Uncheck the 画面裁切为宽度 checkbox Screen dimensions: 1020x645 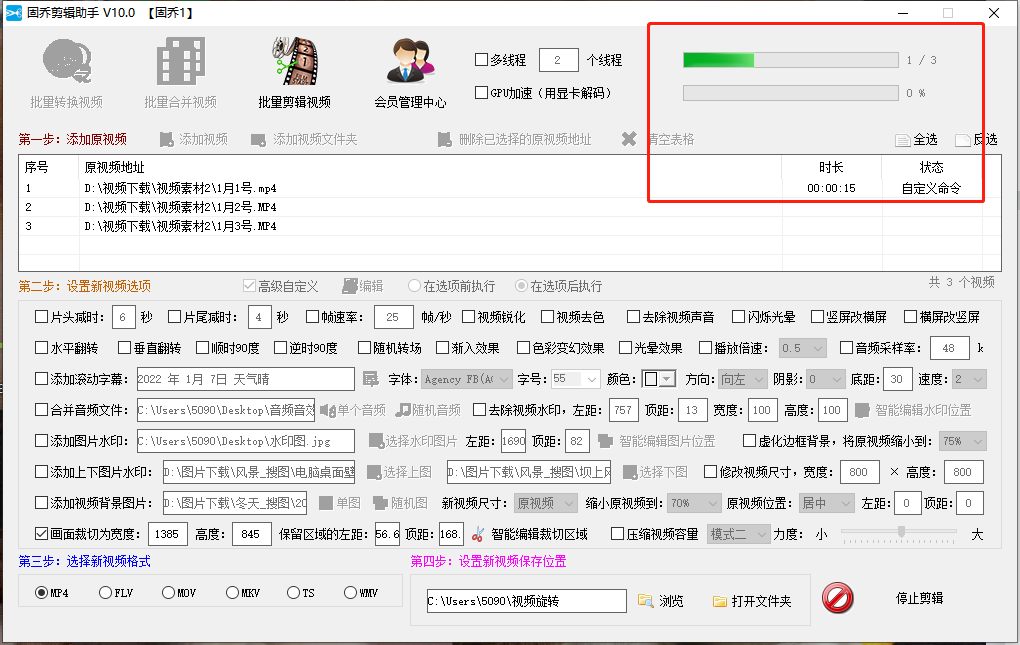pos(41,534)
